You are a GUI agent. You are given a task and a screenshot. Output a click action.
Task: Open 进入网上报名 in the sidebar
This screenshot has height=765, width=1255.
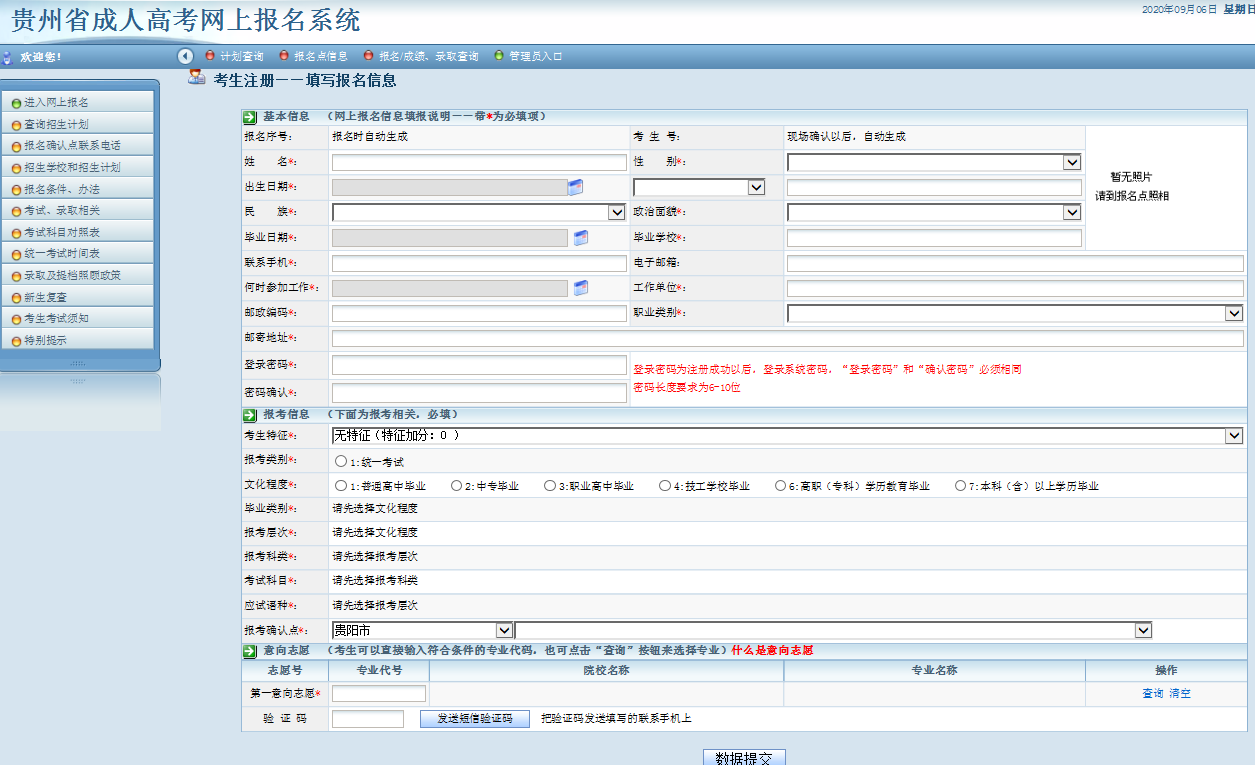click(57, 102)
